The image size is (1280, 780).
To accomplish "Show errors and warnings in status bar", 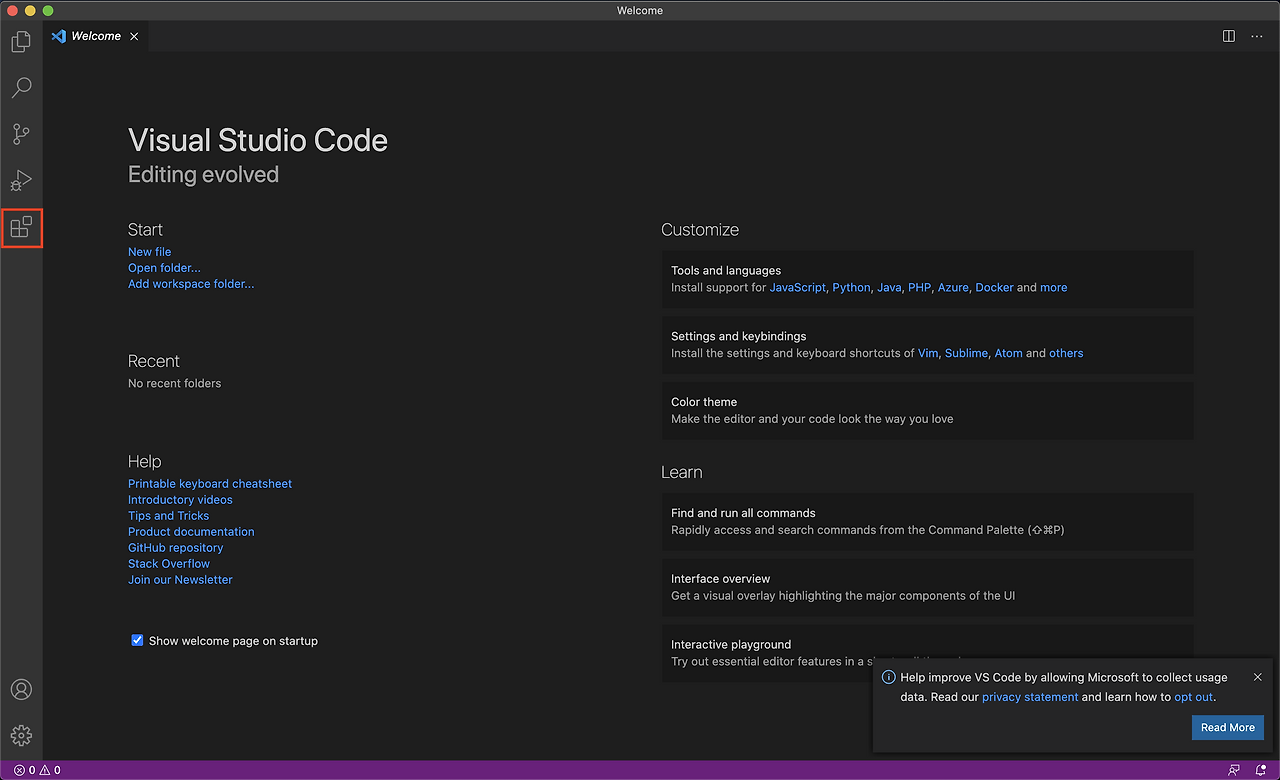I will point(37,770).
